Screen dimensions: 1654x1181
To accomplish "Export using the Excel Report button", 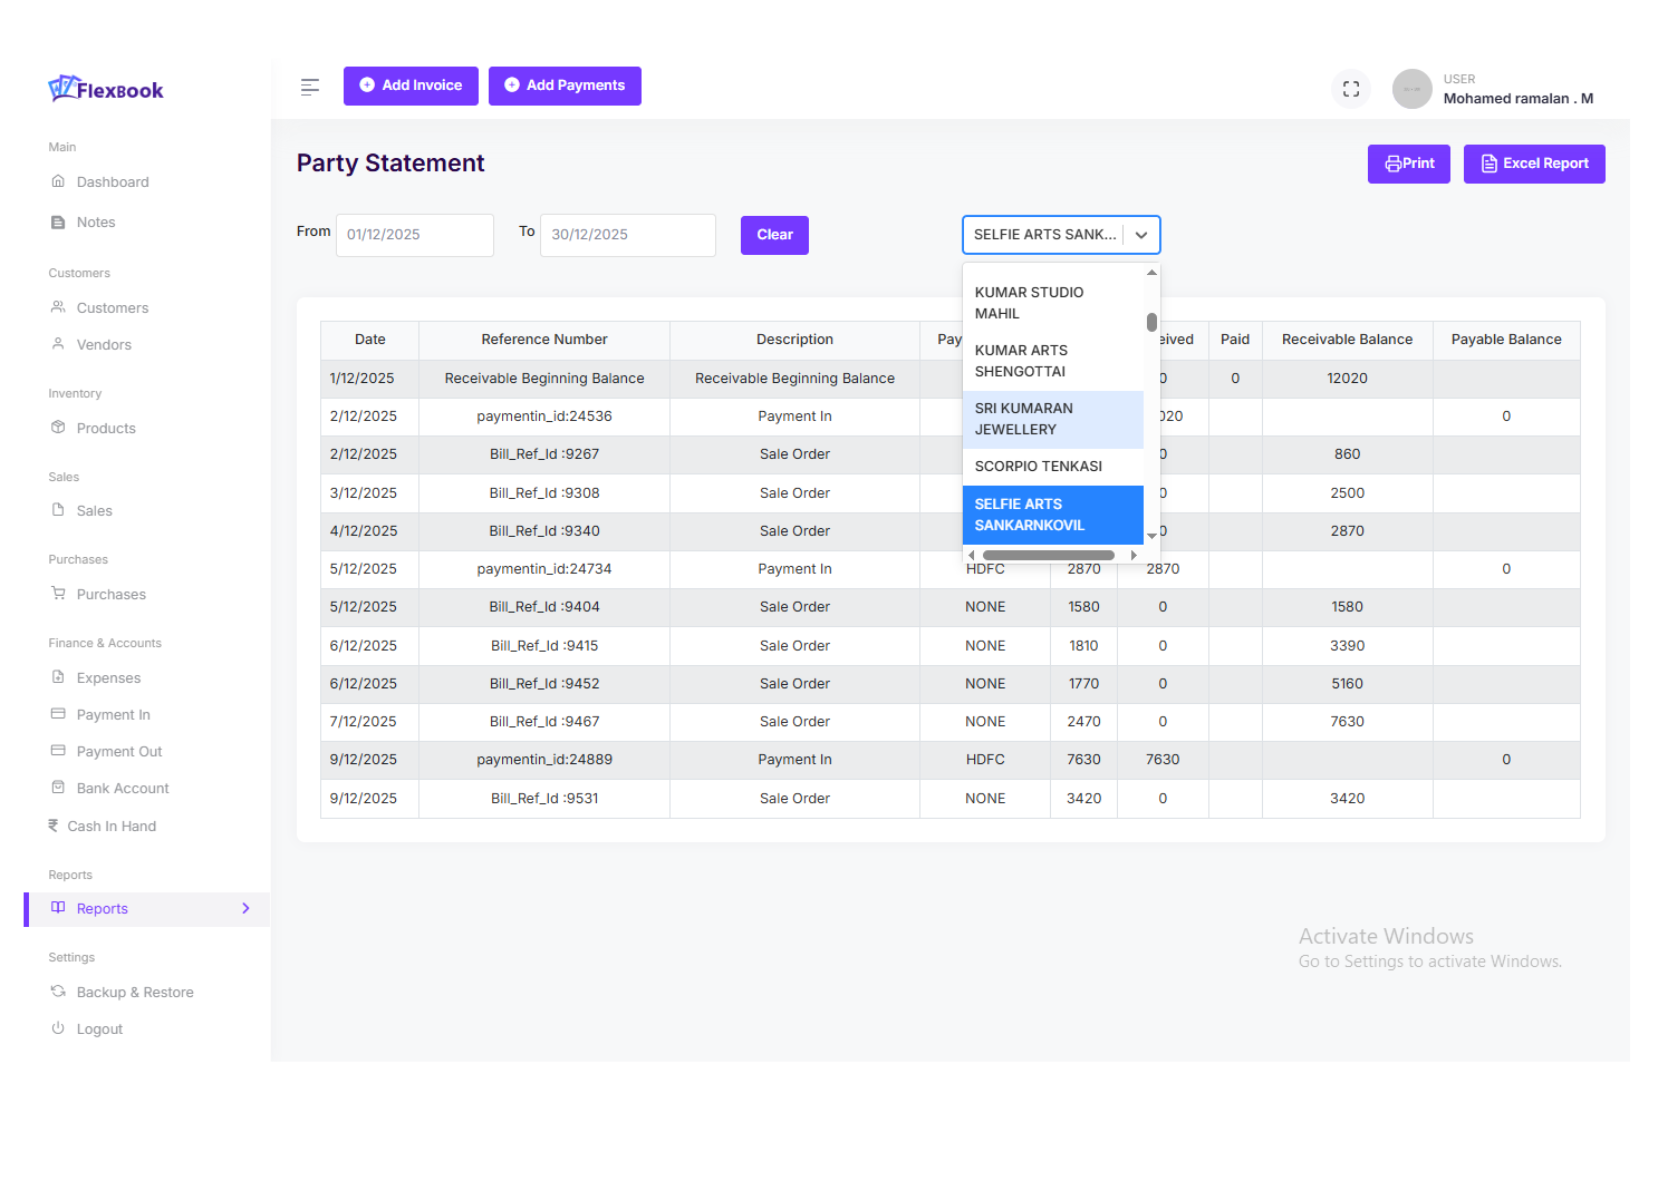I will 1533,164.
